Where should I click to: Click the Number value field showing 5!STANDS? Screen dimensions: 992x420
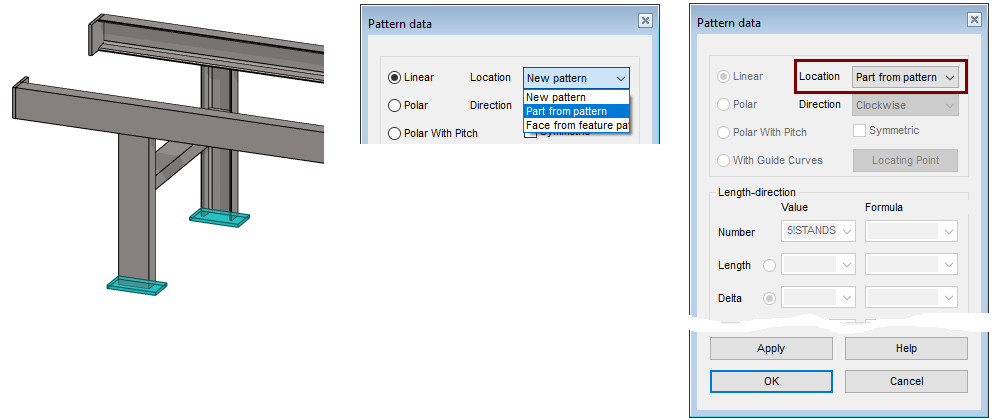click(x=817, y=232)
